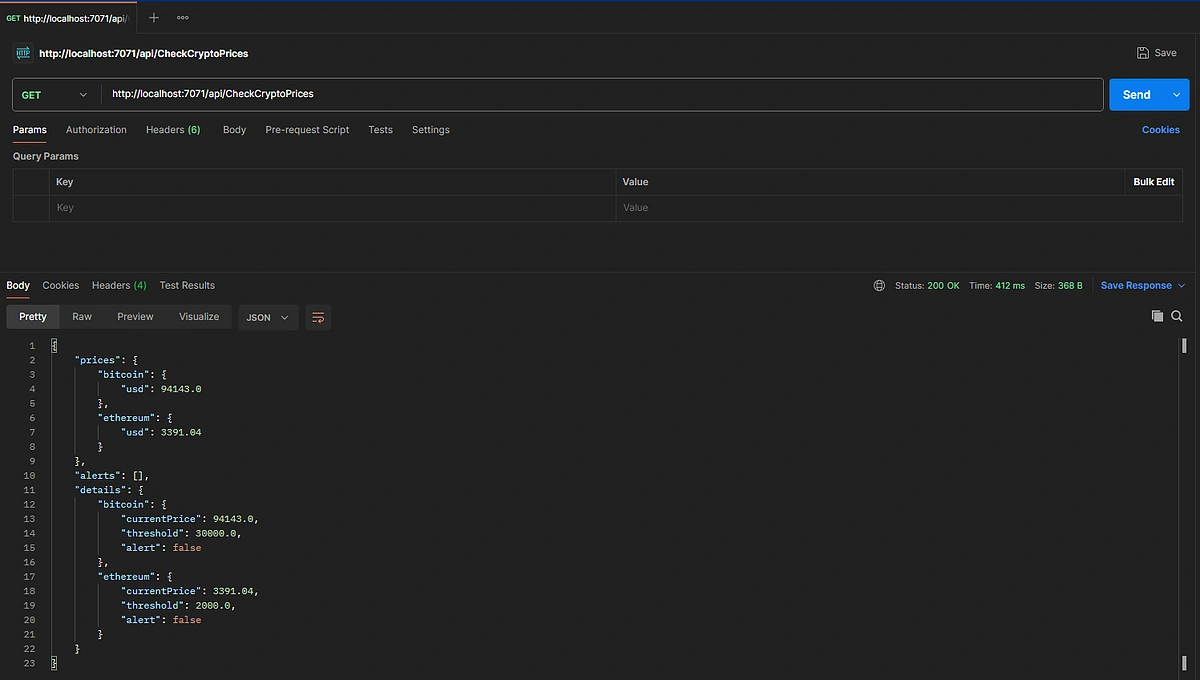Viewport: 1200px width, 680px height.
Task: Click the request method icon beside the URL
Action: coord(22,52)
